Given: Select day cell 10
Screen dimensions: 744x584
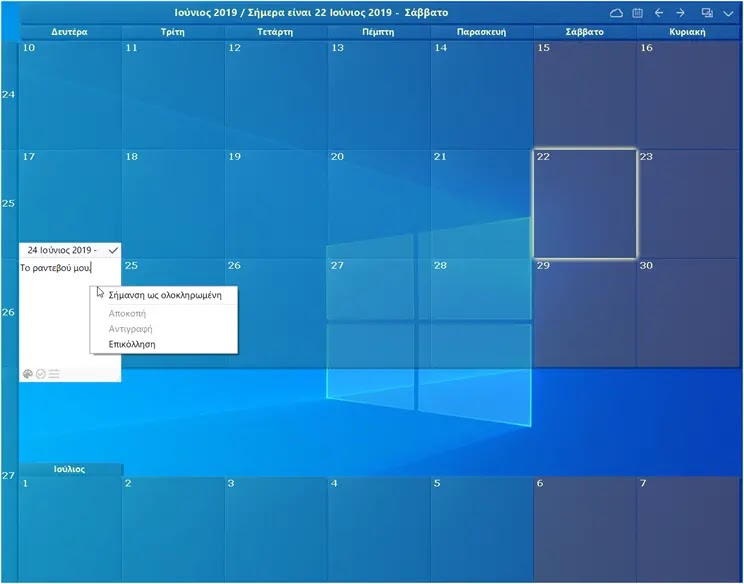Looking at the screenshot, I should pos(70,95).
